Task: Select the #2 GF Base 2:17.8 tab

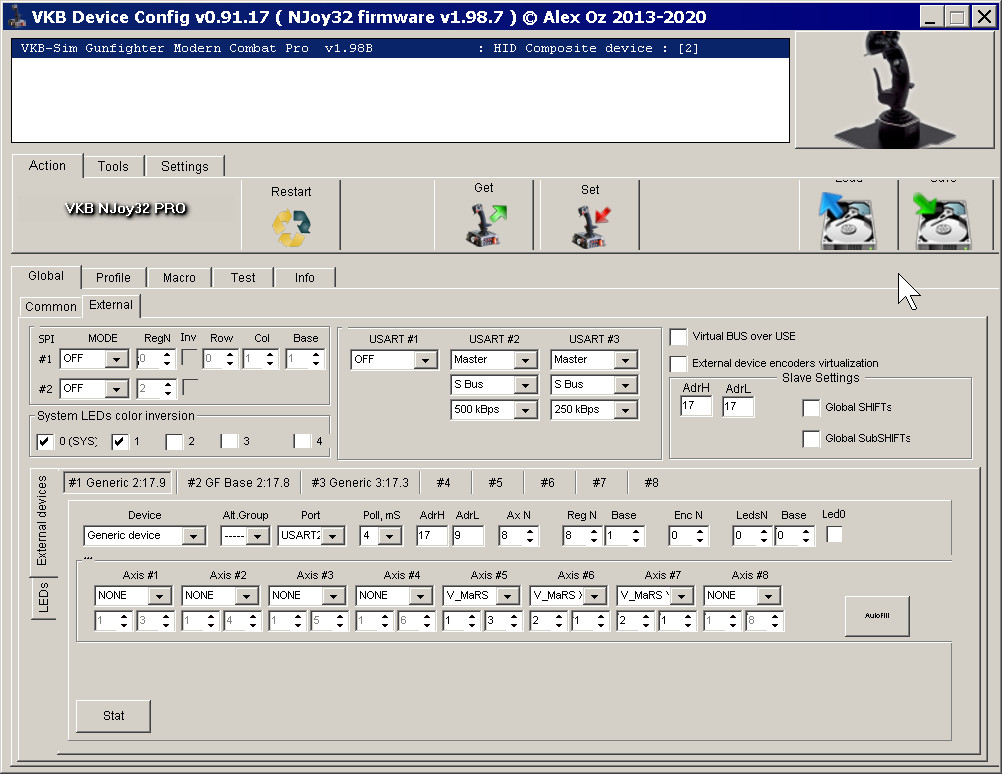Action: click(x=238, y=483)
